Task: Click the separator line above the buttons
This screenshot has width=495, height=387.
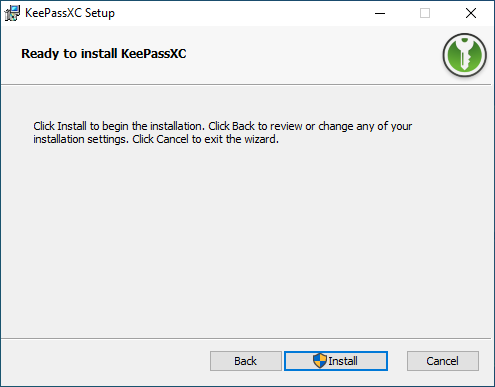Action: (246, 339)
